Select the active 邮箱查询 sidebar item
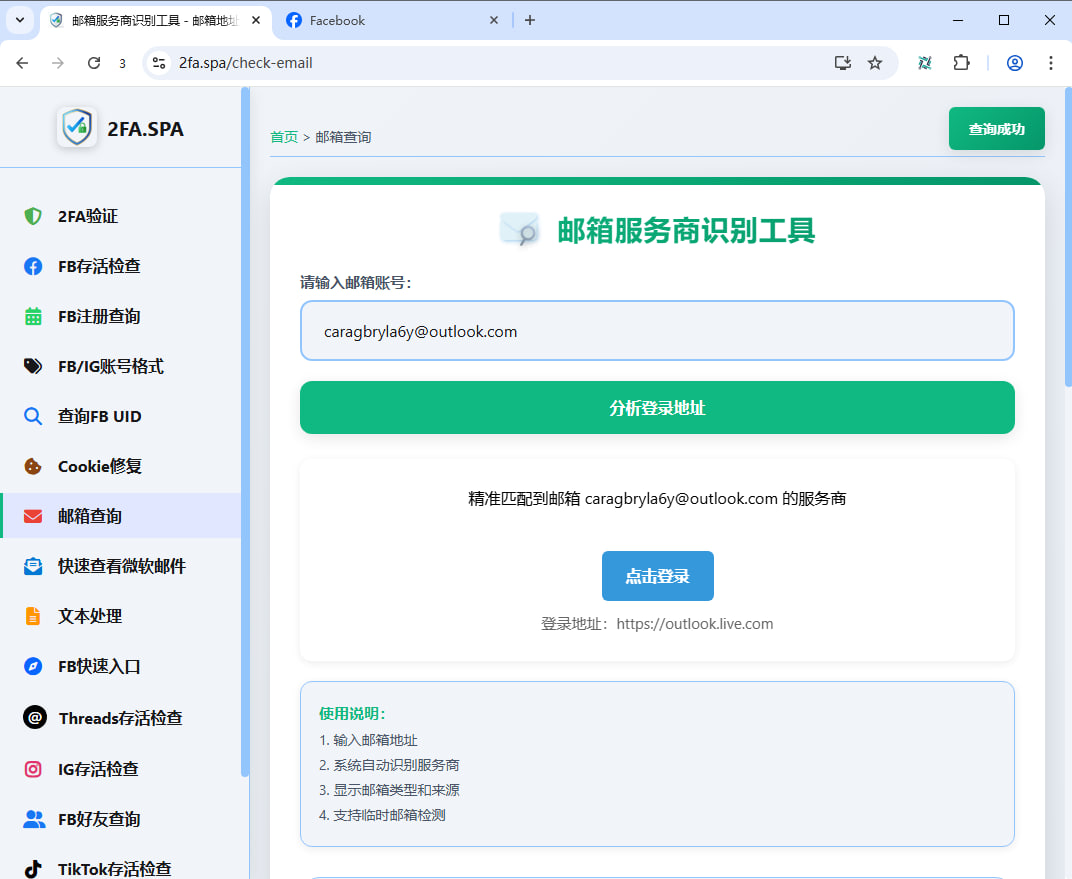The height and width of the screenshot is (879, 1072). 120,516
